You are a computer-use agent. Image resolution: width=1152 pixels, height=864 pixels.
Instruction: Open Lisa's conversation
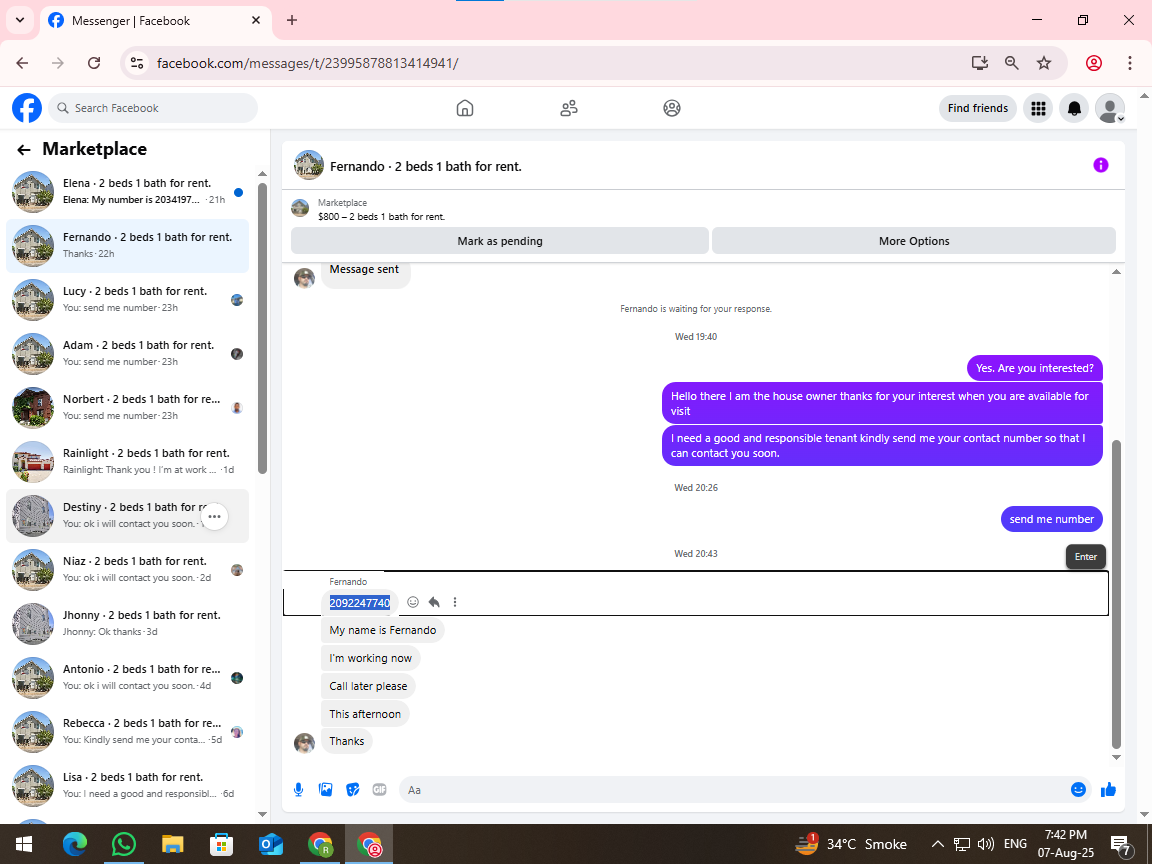pyautogui.click(x=128, y=785)
